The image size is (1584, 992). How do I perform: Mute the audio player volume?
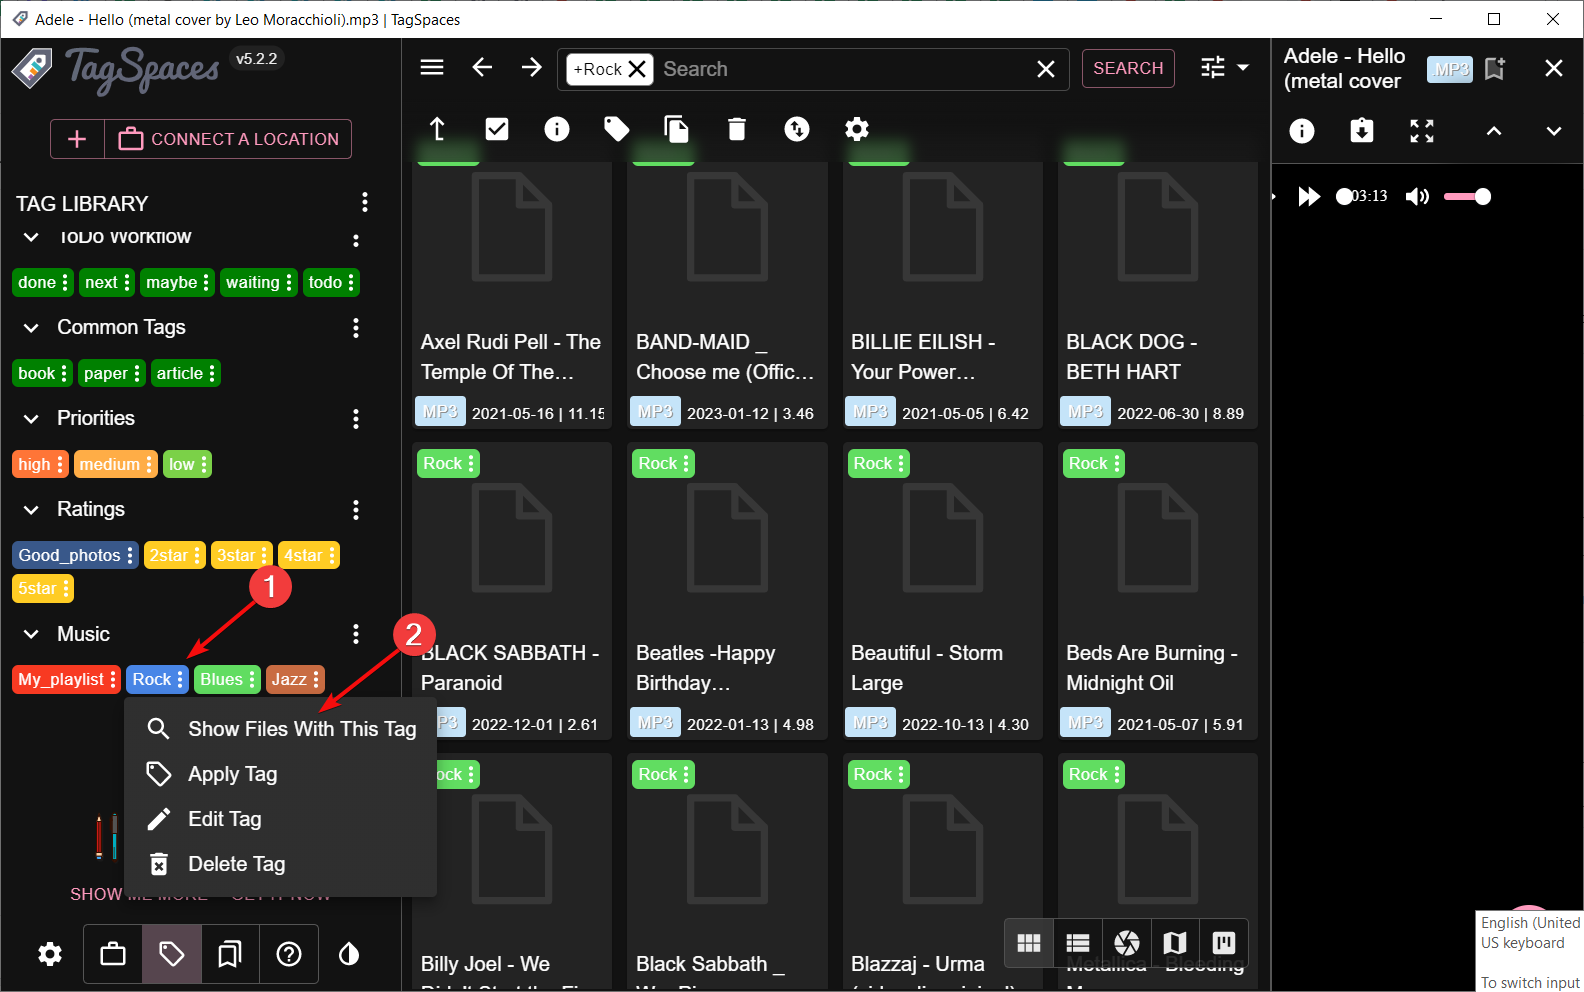point(1417,196)
